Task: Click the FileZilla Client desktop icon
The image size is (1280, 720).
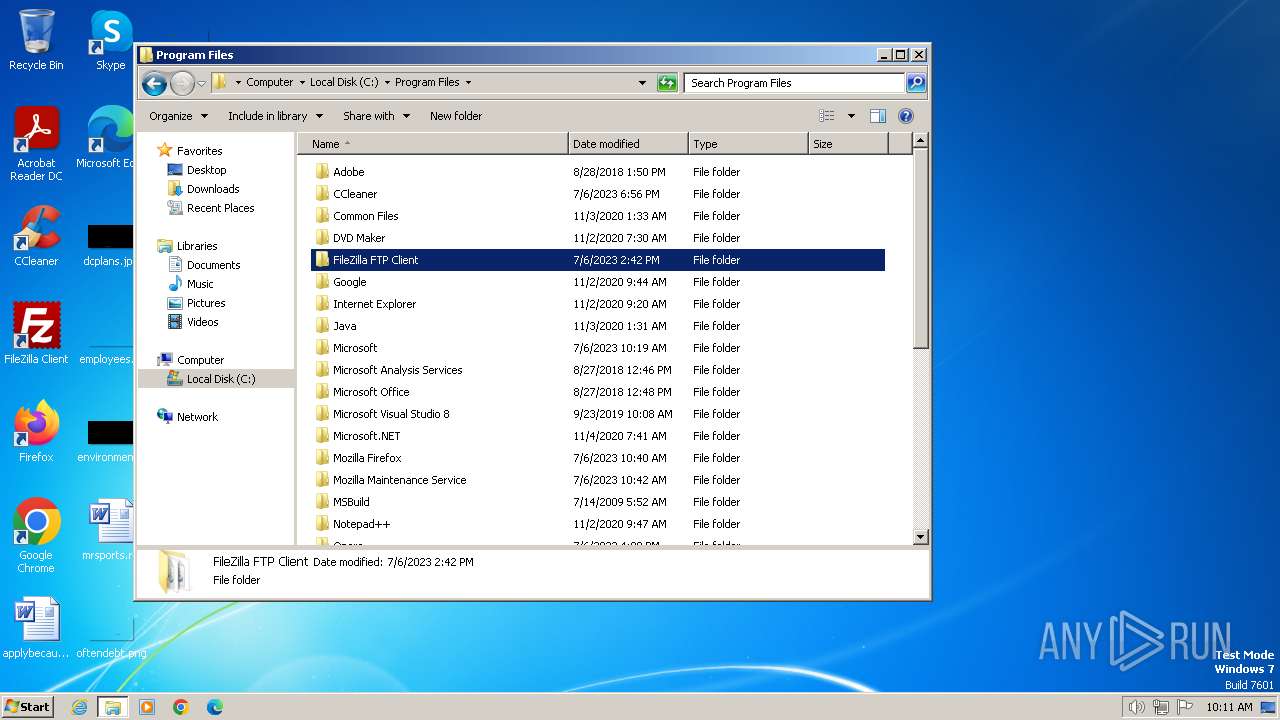Action: coord(36,334)
